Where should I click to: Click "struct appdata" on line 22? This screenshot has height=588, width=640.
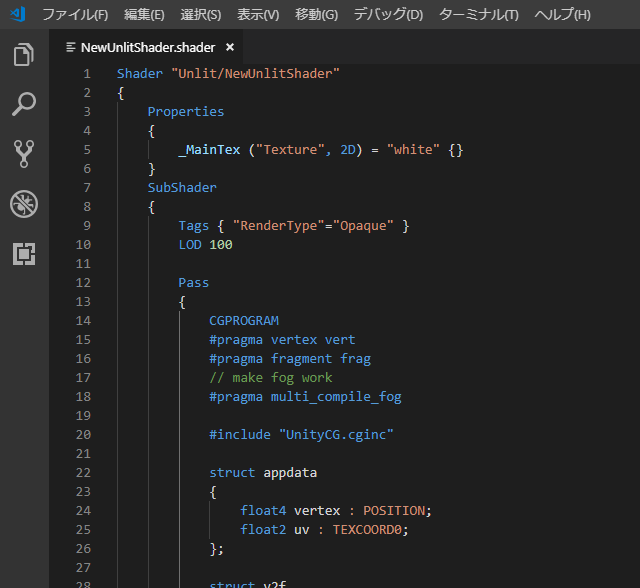(x=263, y=473)
